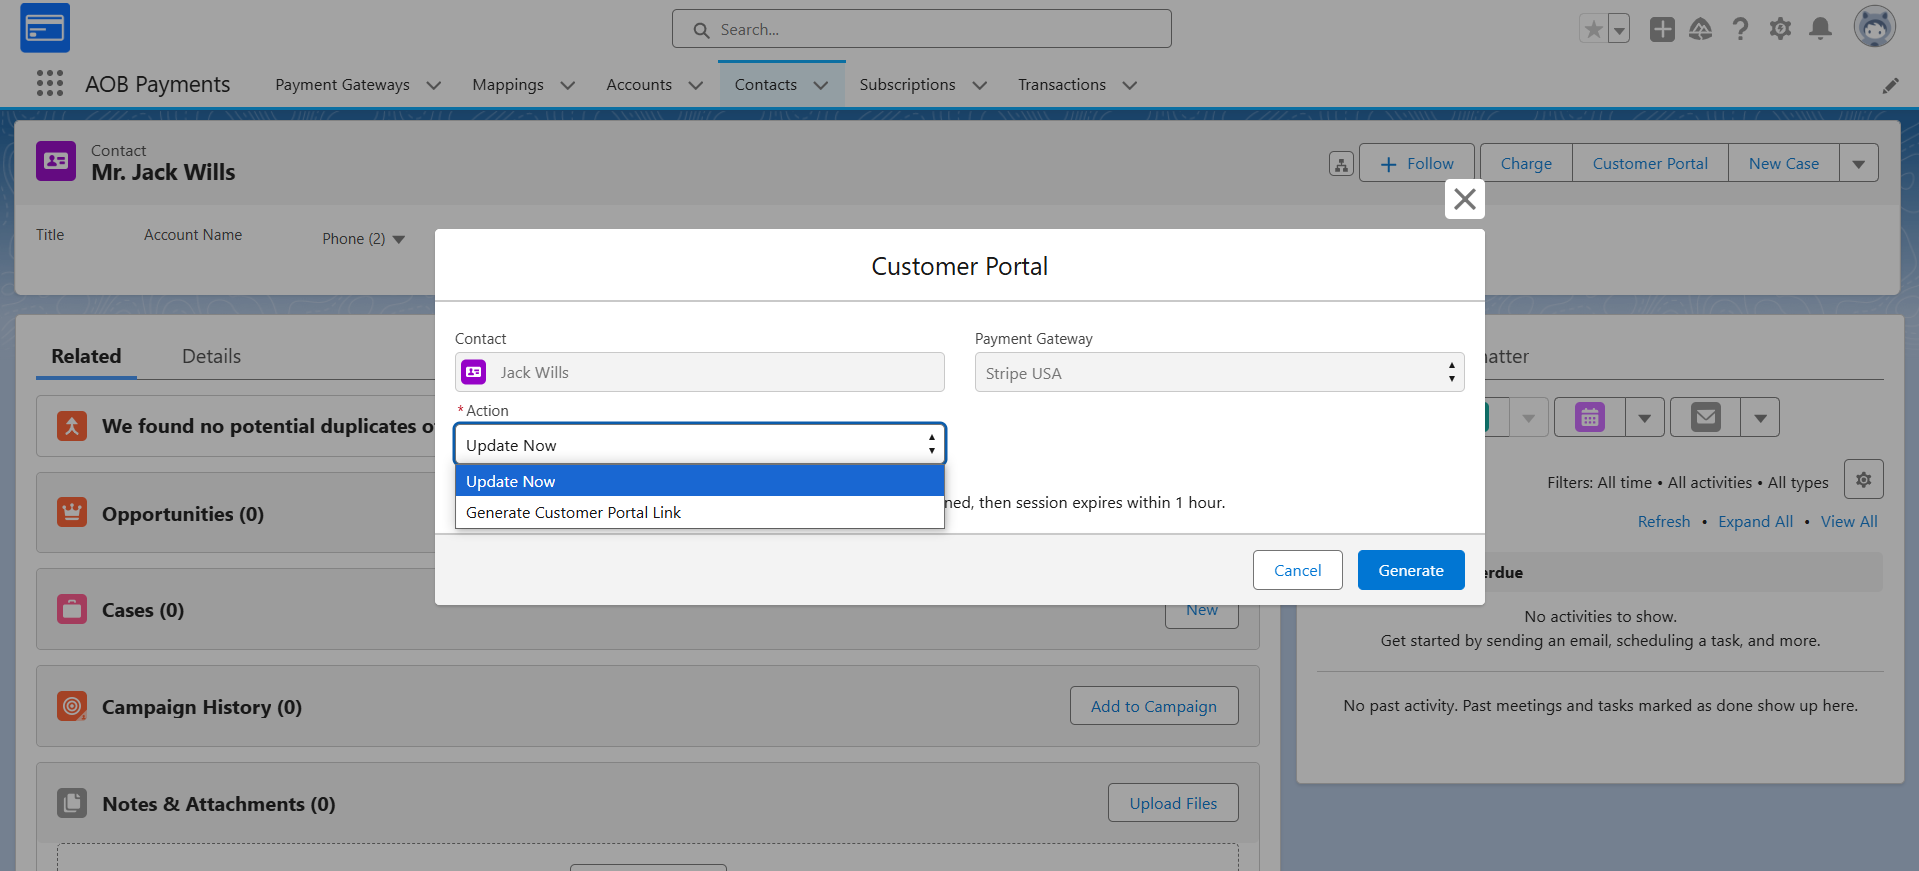Viewport: 1919px width, 871px height.
Task: Click the pencil icon to edit navigation
Action: click(x=1890, y=86)
